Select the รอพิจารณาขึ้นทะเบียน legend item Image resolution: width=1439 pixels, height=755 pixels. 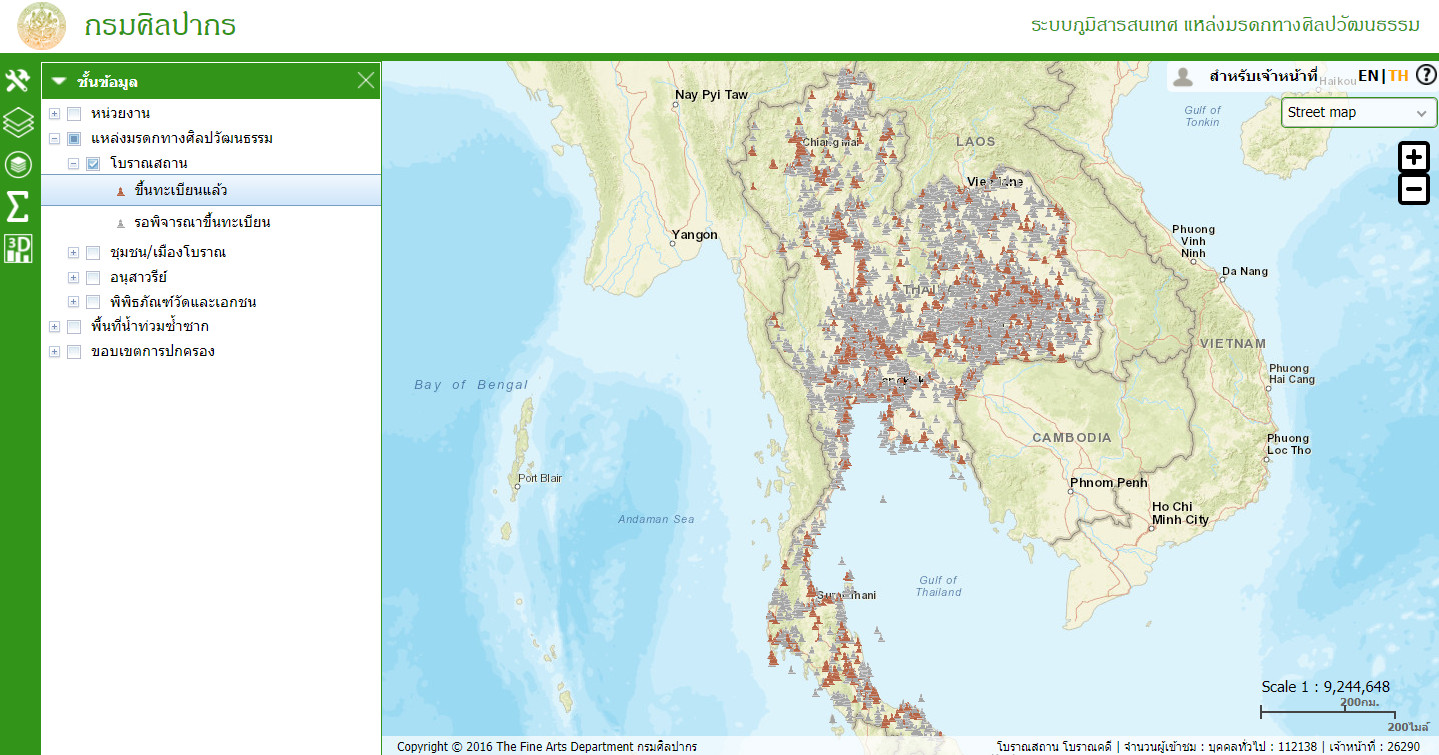tap(202, 223)
